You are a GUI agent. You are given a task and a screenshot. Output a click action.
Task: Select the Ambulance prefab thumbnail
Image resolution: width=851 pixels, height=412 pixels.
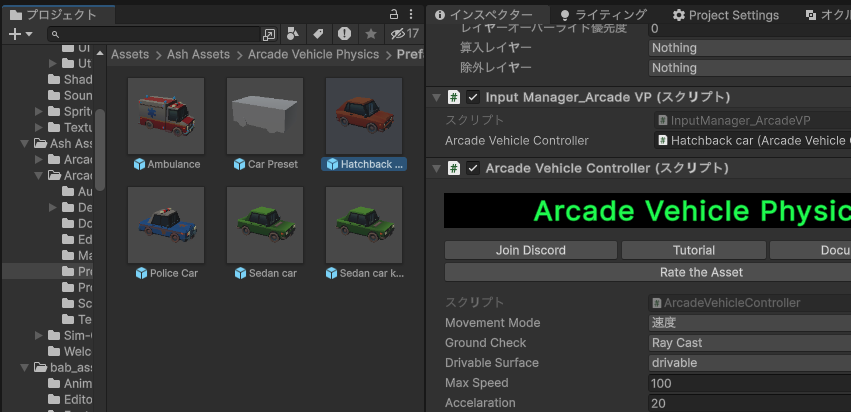[167, 116]
